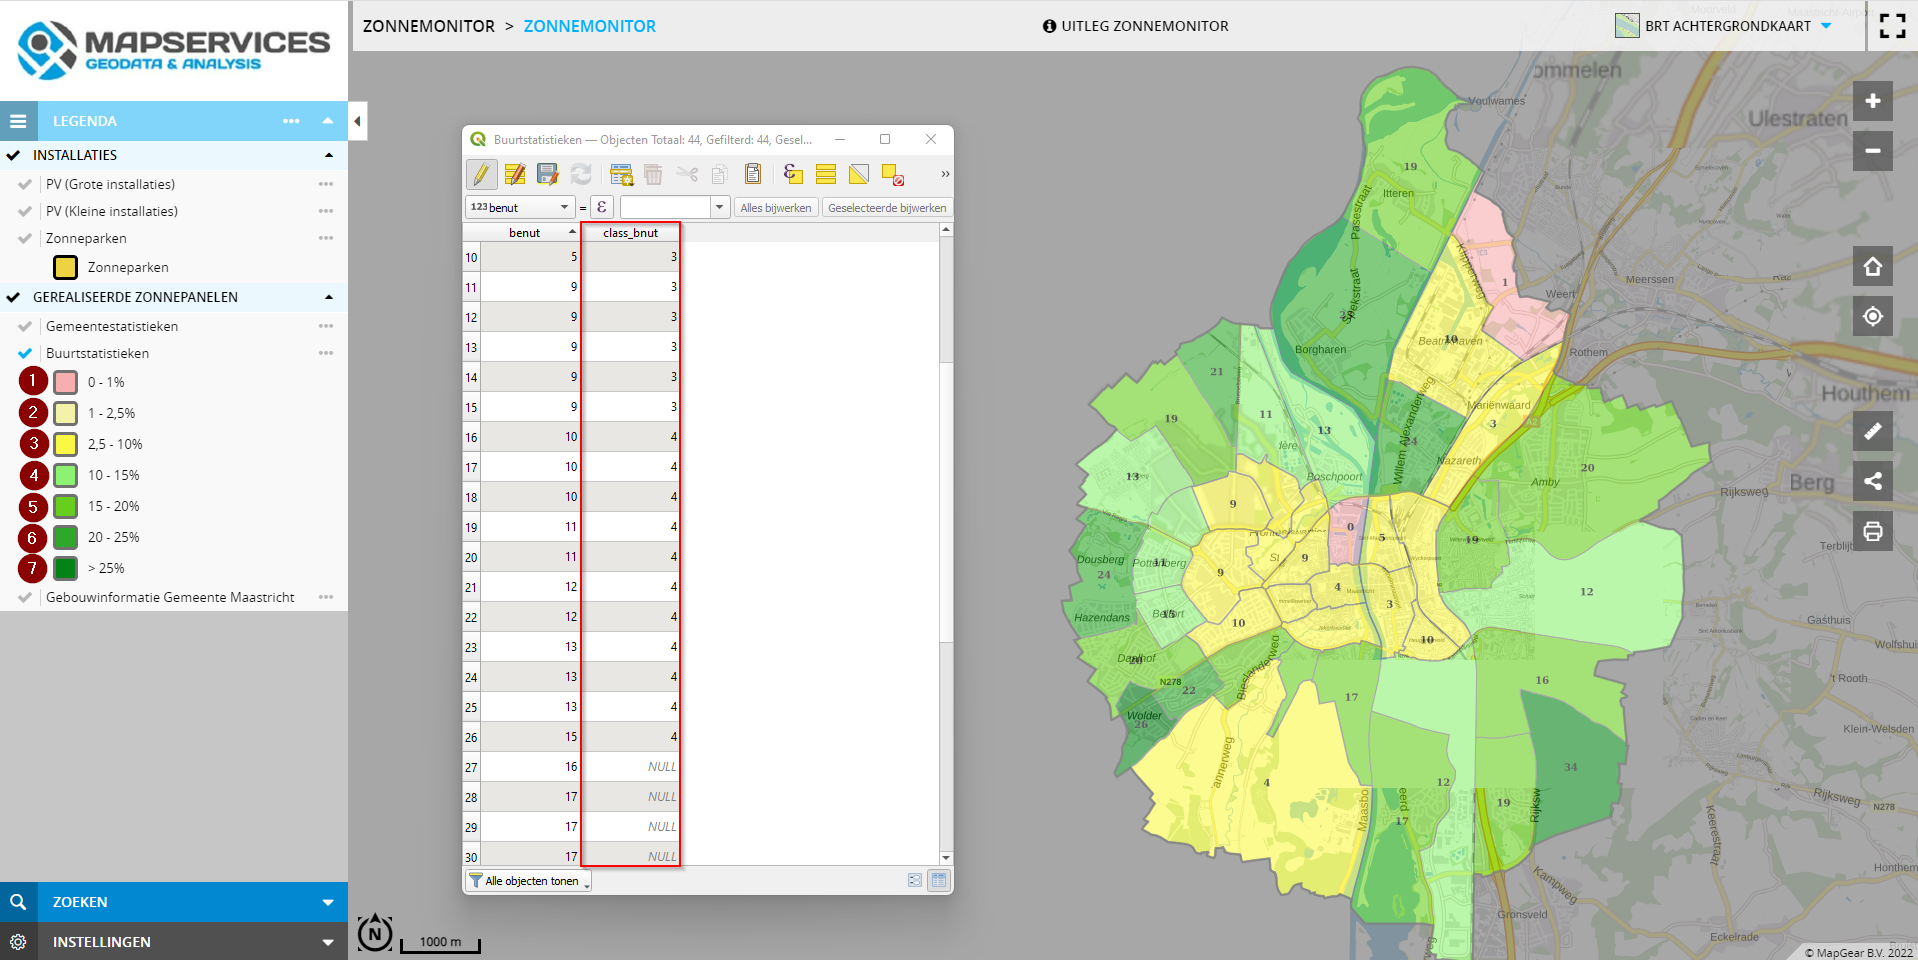
Task: Open the BRT ACHTERGRONDKAART basemap dropdown
Action: (1826, 26)
